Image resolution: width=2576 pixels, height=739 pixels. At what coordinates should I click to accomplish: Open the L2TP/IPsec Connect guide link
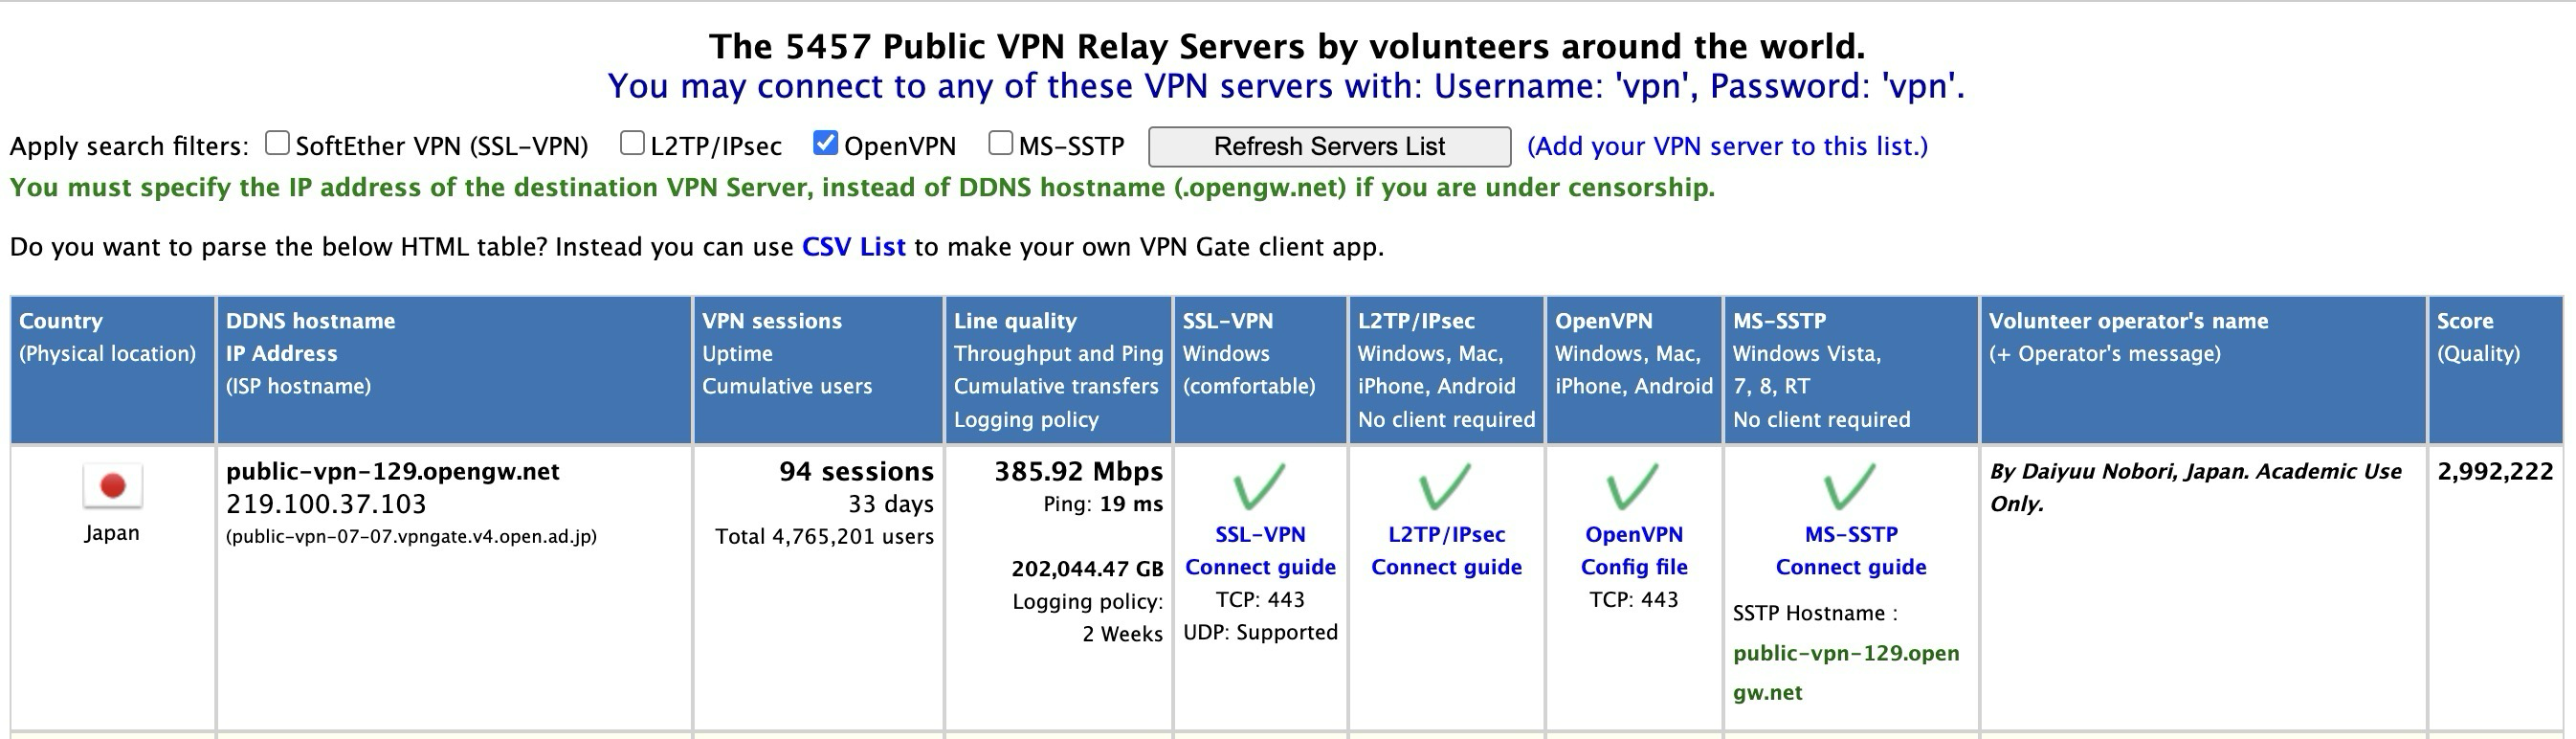(x=1446, y=550)
